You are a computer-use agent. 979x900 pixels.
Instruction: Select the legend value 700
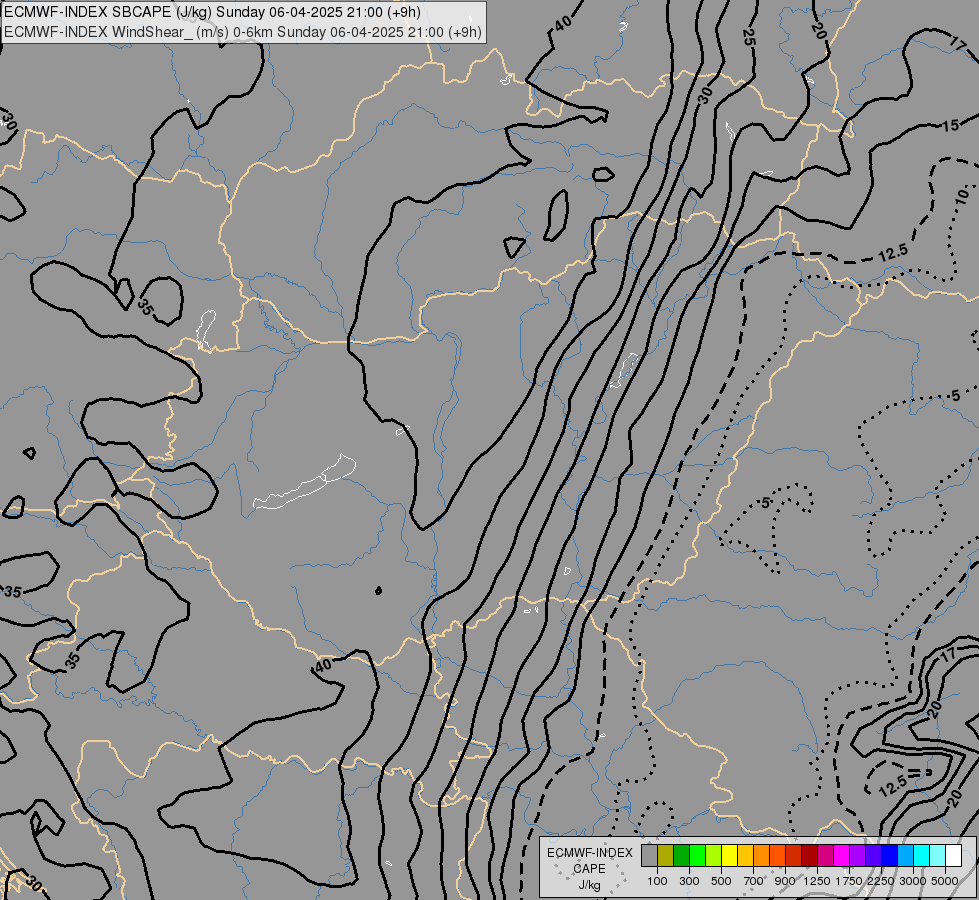754,881
